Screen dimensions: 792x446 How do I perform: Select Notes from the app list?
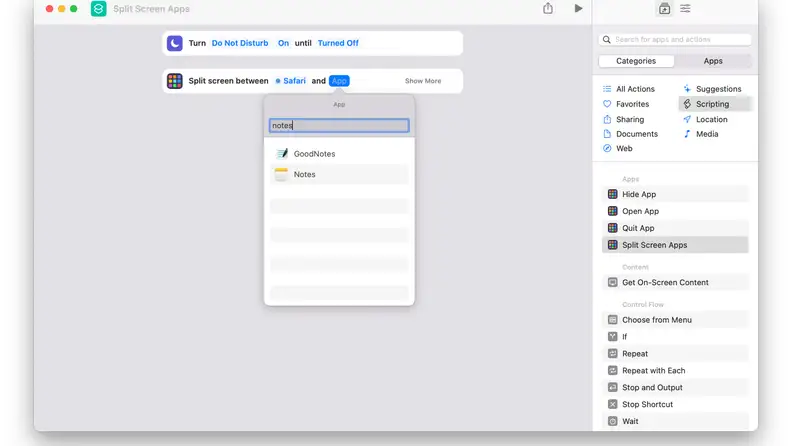[339, 174]
